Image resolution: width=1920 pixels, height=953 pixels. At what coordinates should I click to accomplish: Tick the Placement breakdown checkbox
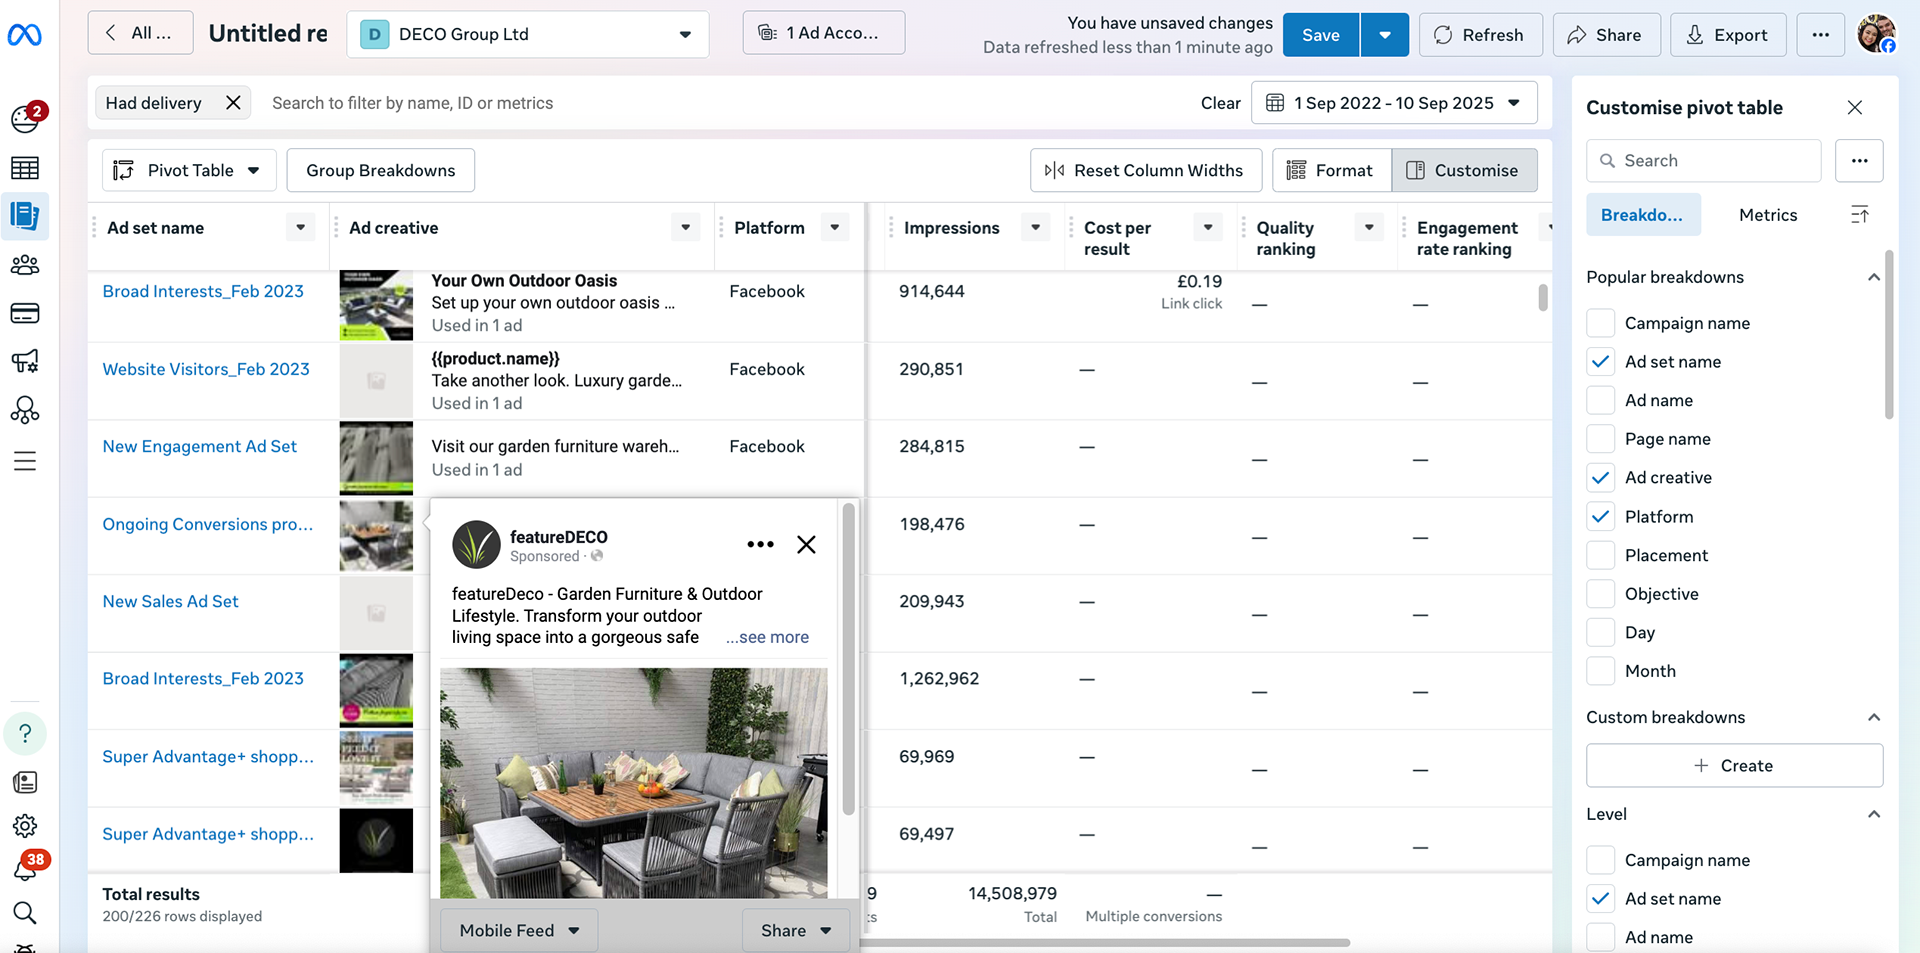tap(1601, 555)
